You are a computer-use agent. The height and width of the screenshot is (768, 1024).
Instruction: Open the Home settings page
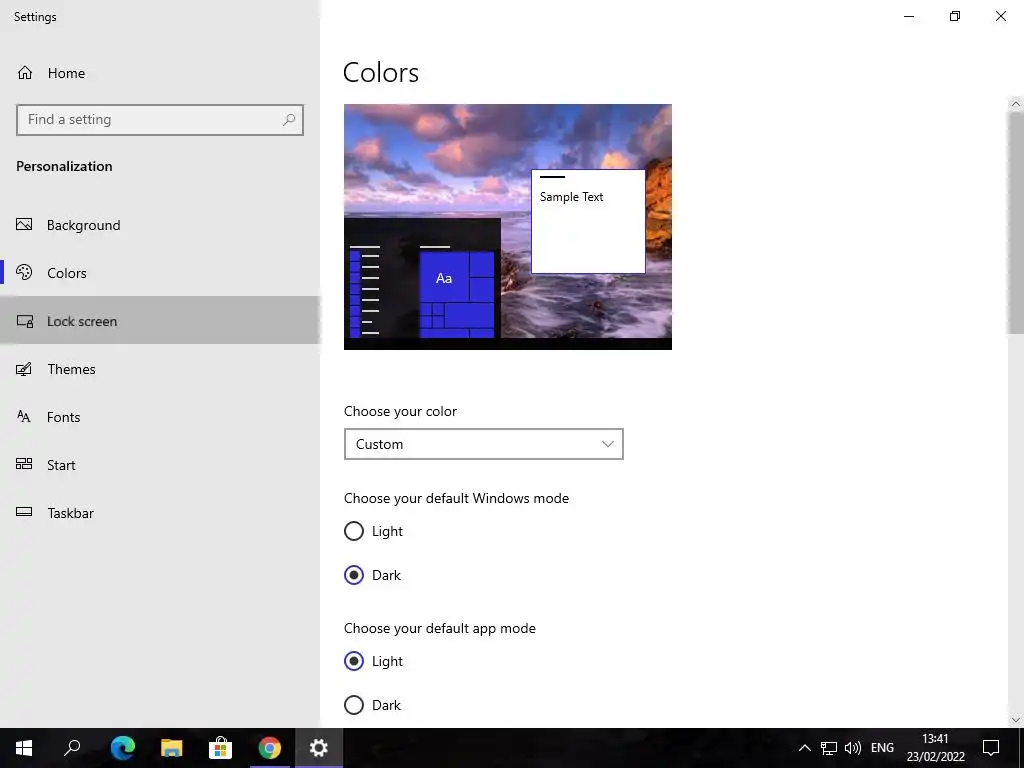pos(160,73)
